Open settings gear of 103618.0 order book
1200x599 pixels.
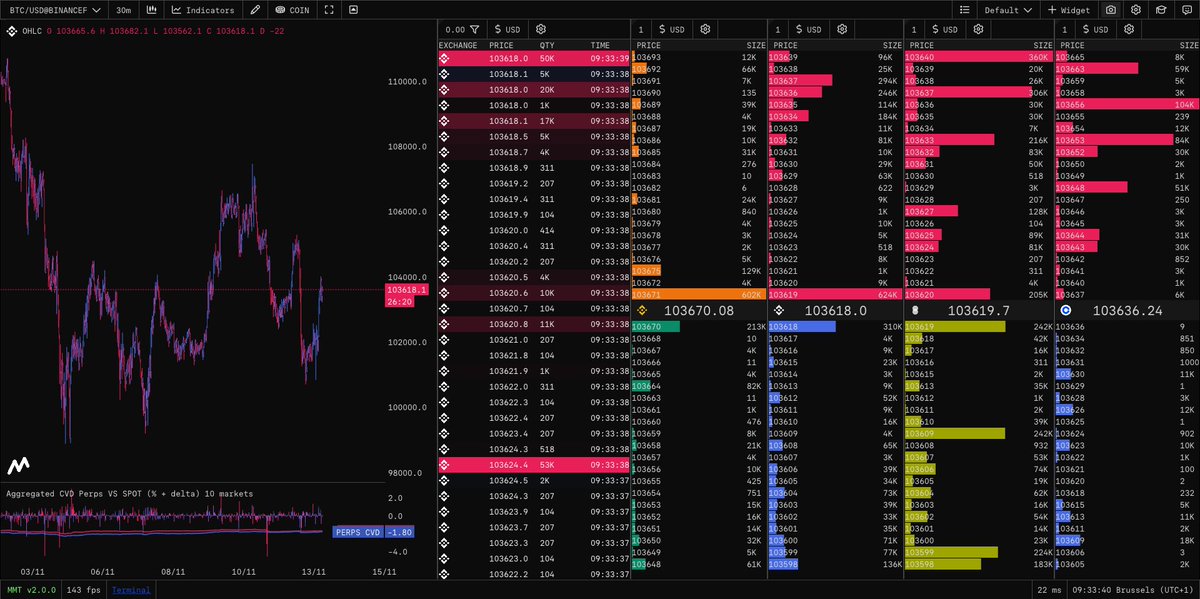(x=840, y=30)
